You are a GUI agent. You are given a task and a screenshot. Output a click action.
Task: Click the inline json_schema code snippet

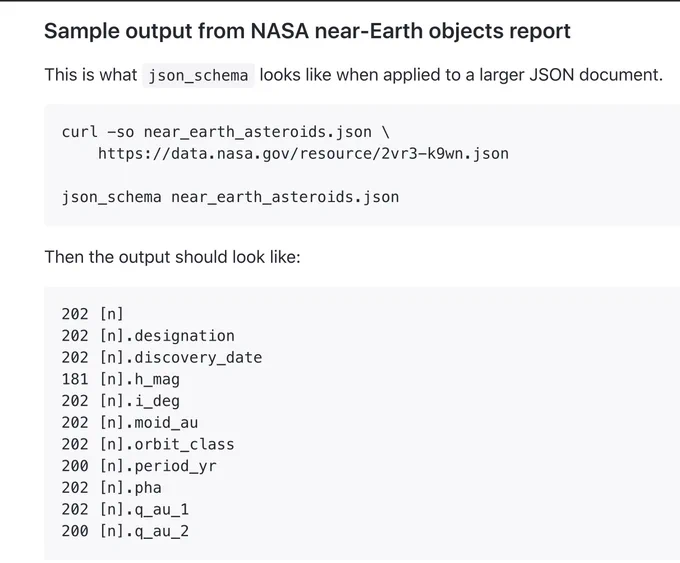[198, 75]
